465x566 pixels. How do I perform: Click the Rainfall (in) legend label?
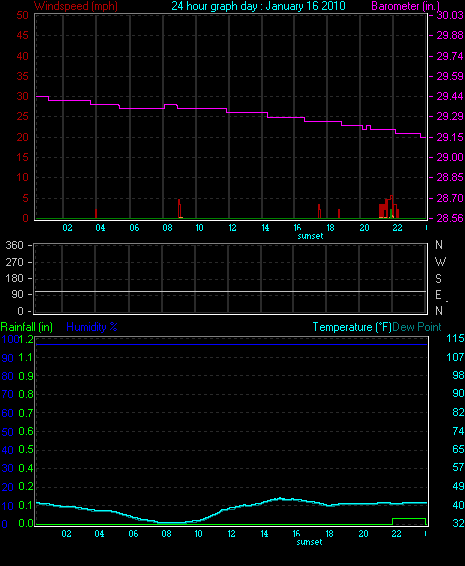[x=27, y=327]
